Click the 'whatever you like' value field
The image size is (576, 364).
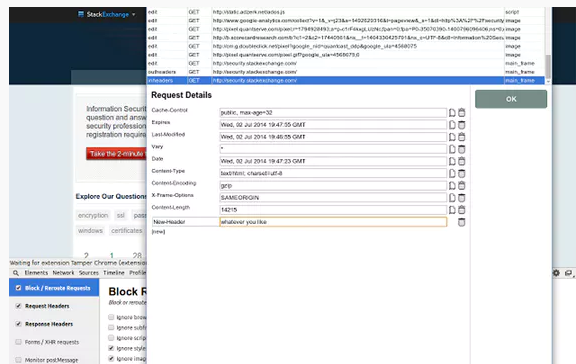(x=333, y=222)
